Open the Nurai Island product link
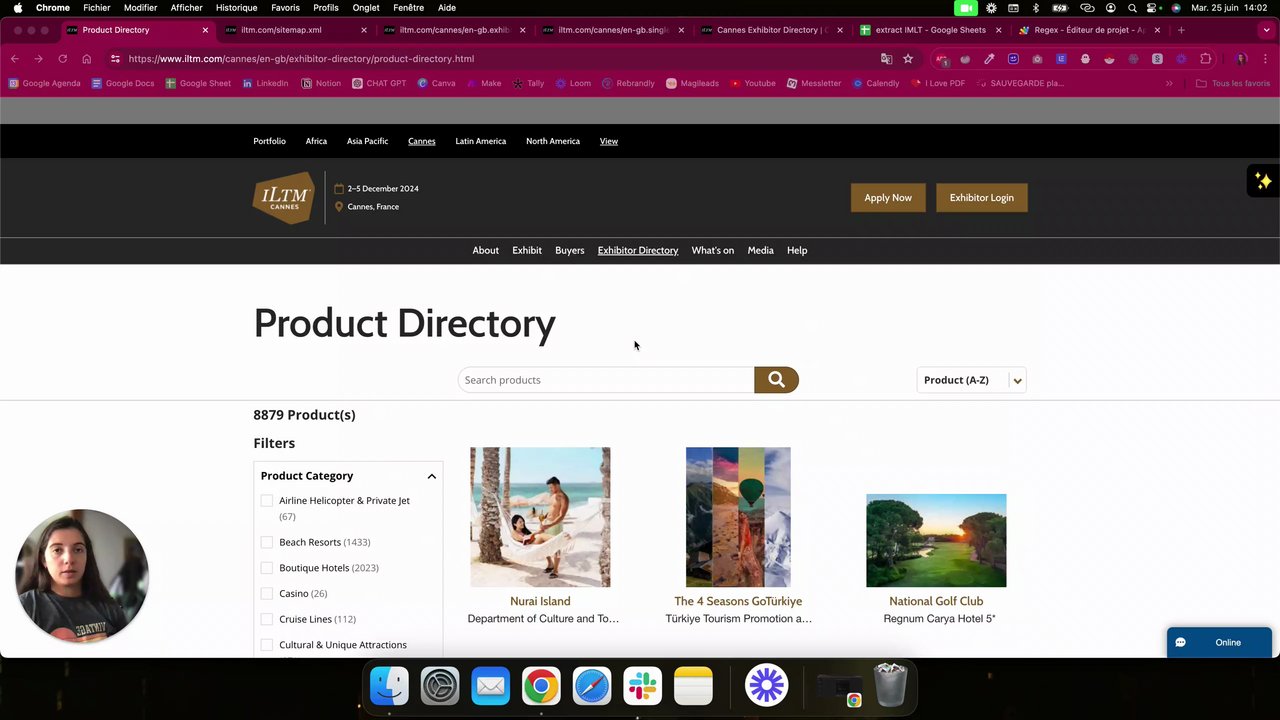Image resolution: width=1280 pixels, height=720 pixels. 540,601
